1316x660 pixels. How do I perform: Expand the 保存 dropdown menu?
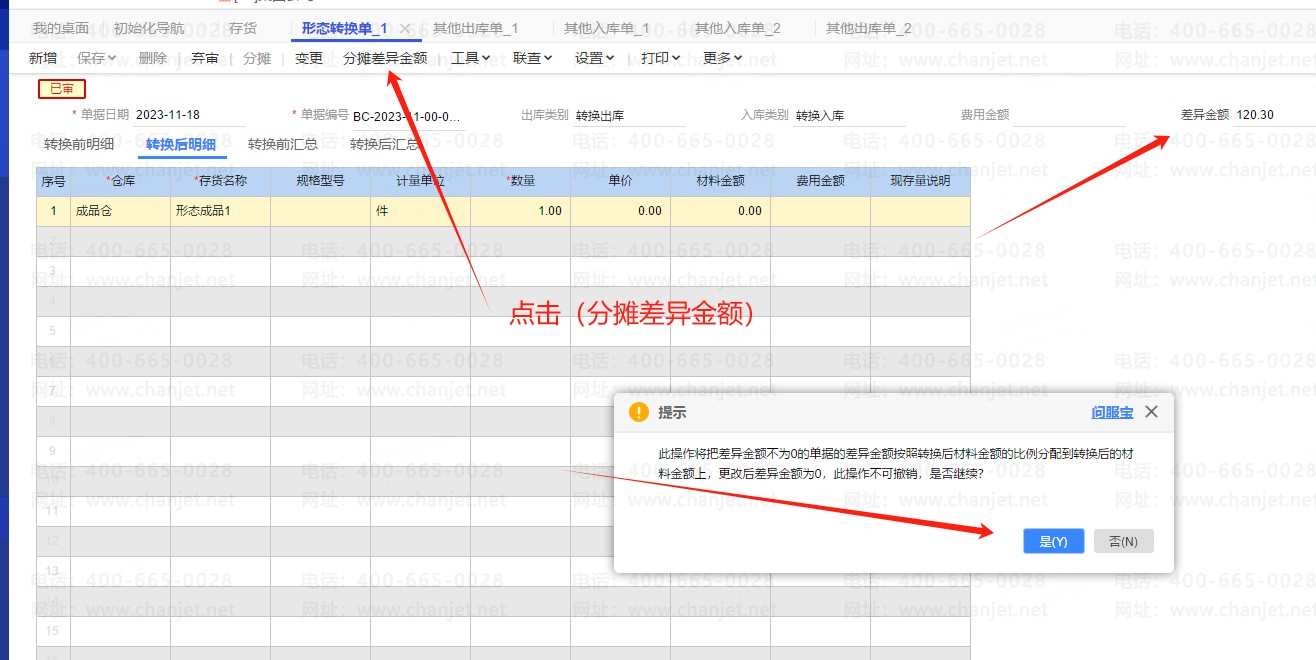coord(97,58)
